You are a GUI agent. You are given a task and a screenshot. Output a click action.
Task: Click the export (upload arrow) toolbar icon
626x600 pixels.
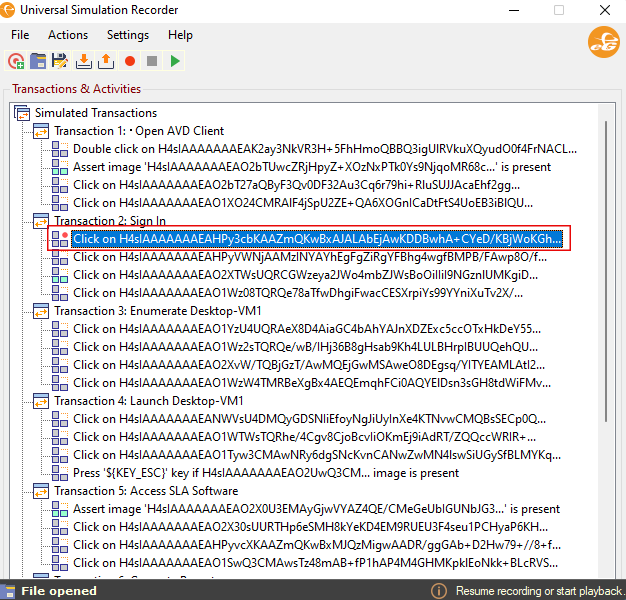pyautogui.click(x=105, y=62)
